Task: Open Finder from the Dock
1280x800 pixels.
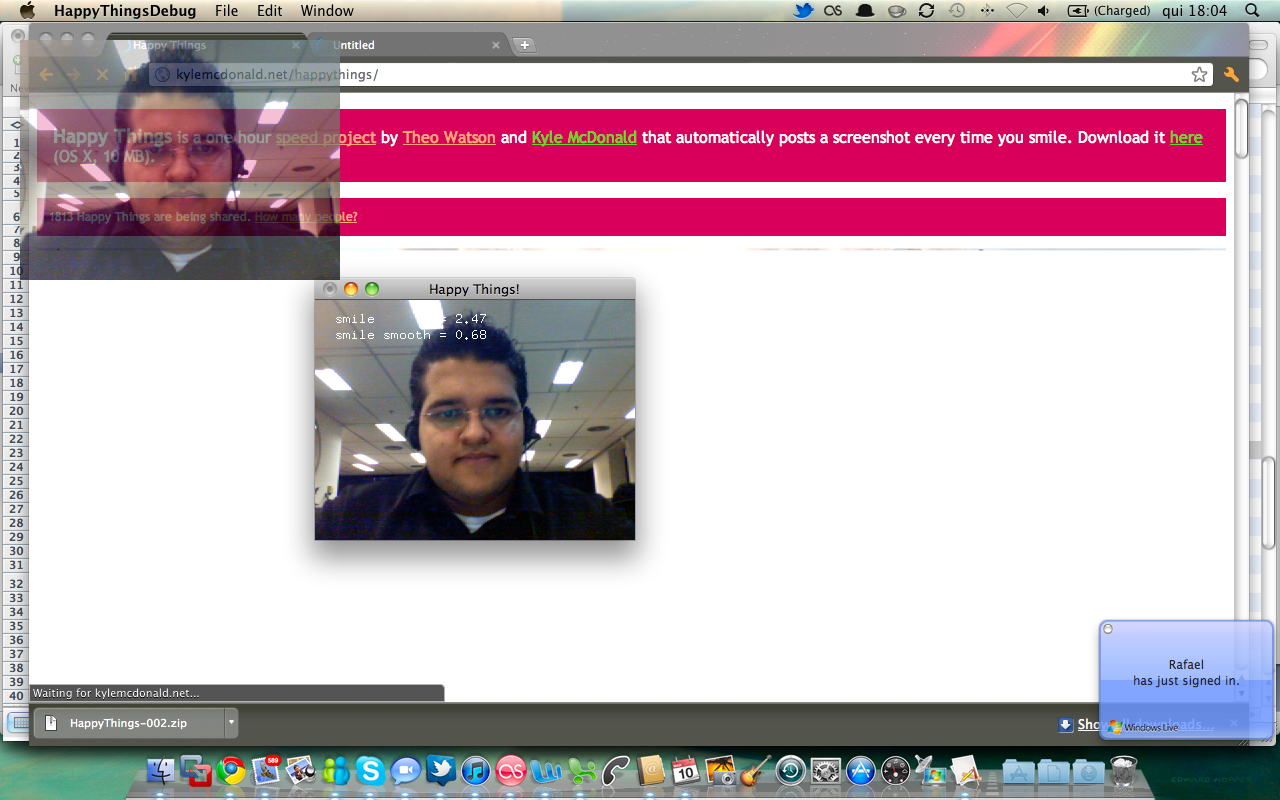Action: coord(162,770)
